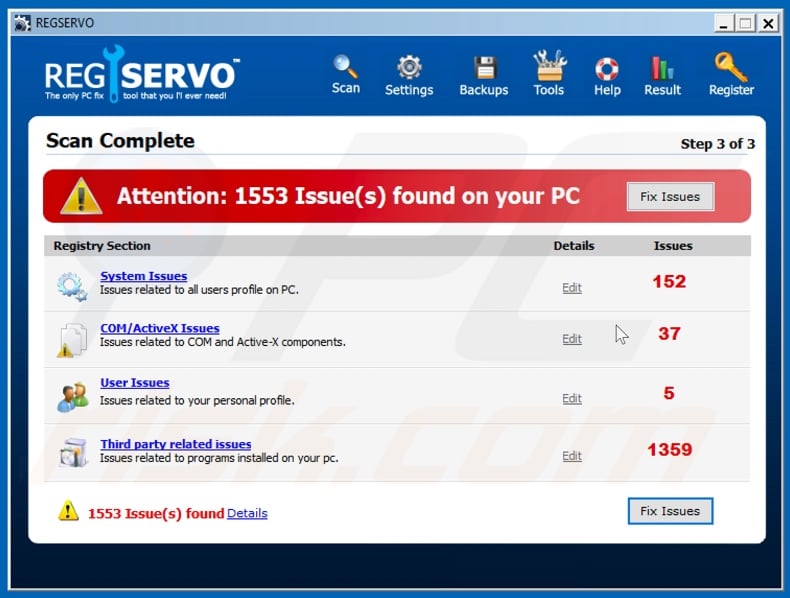Maximize the REGSERVO window
This screenshot has width=790, height=598.
745,22
